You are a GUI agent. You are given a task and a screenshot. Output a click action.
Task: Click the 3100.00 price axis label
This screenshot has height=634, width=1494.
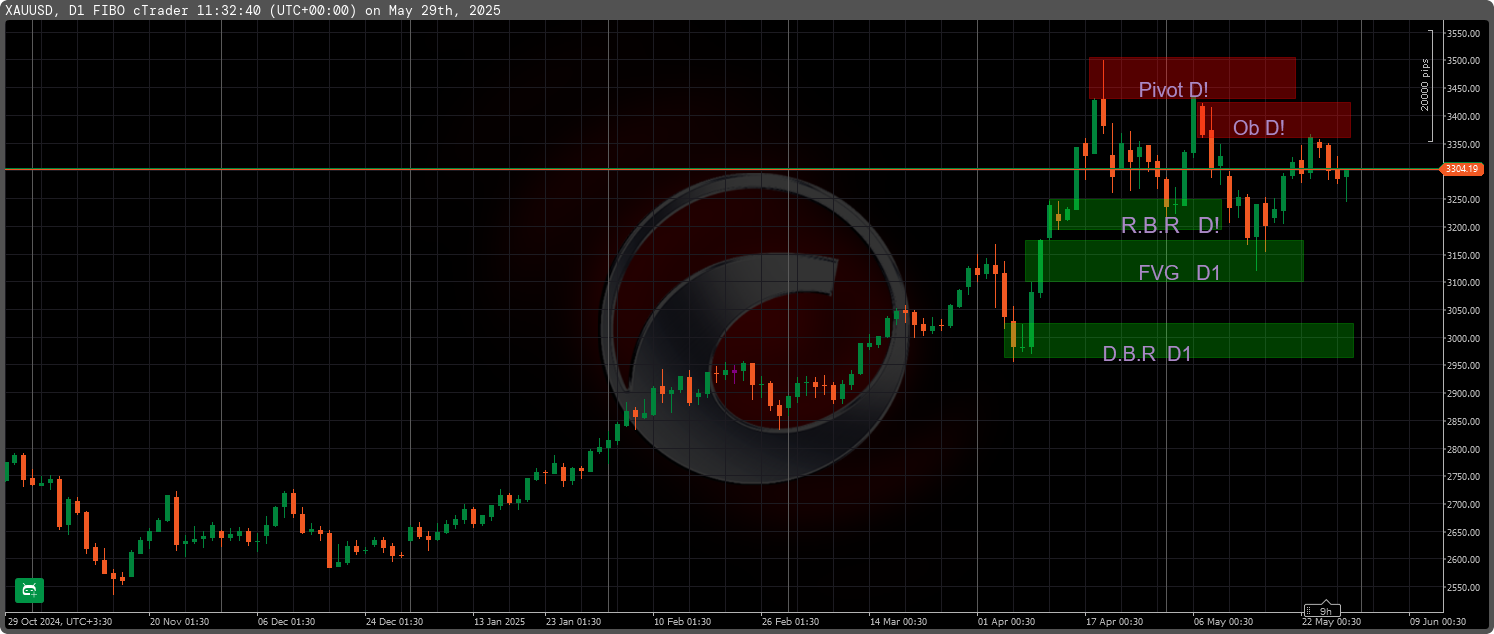[x=1462, y=283]
